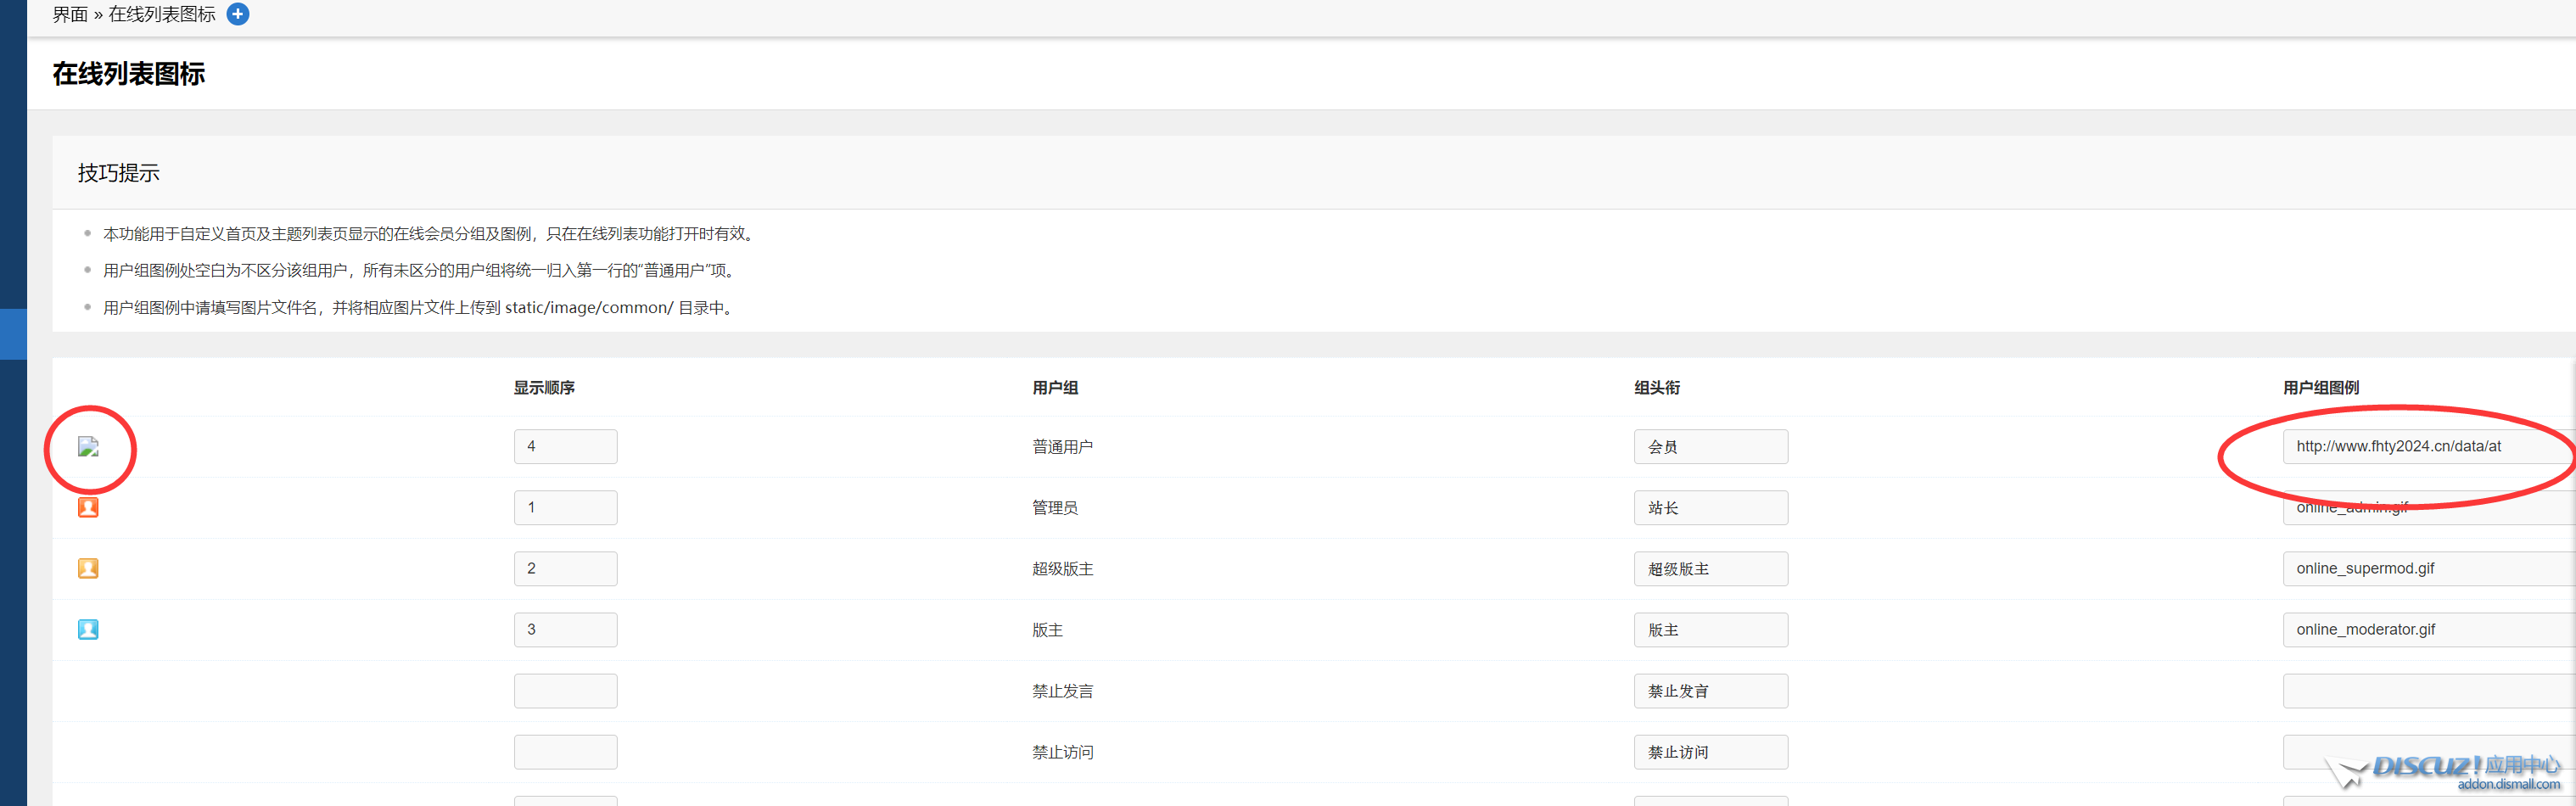Edit group title field containing 站长
The image size is (2576, 806).
pos(1711,508)
